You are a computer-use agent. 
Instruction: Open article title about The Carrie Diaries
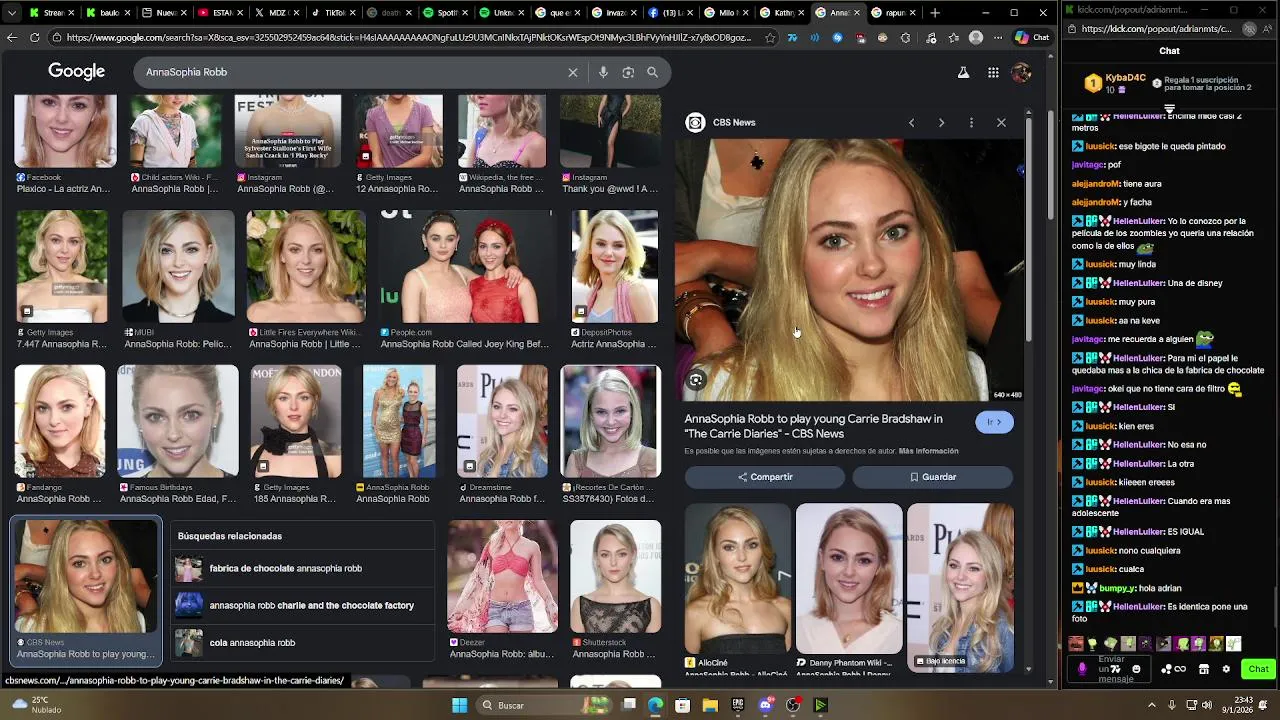813,426
